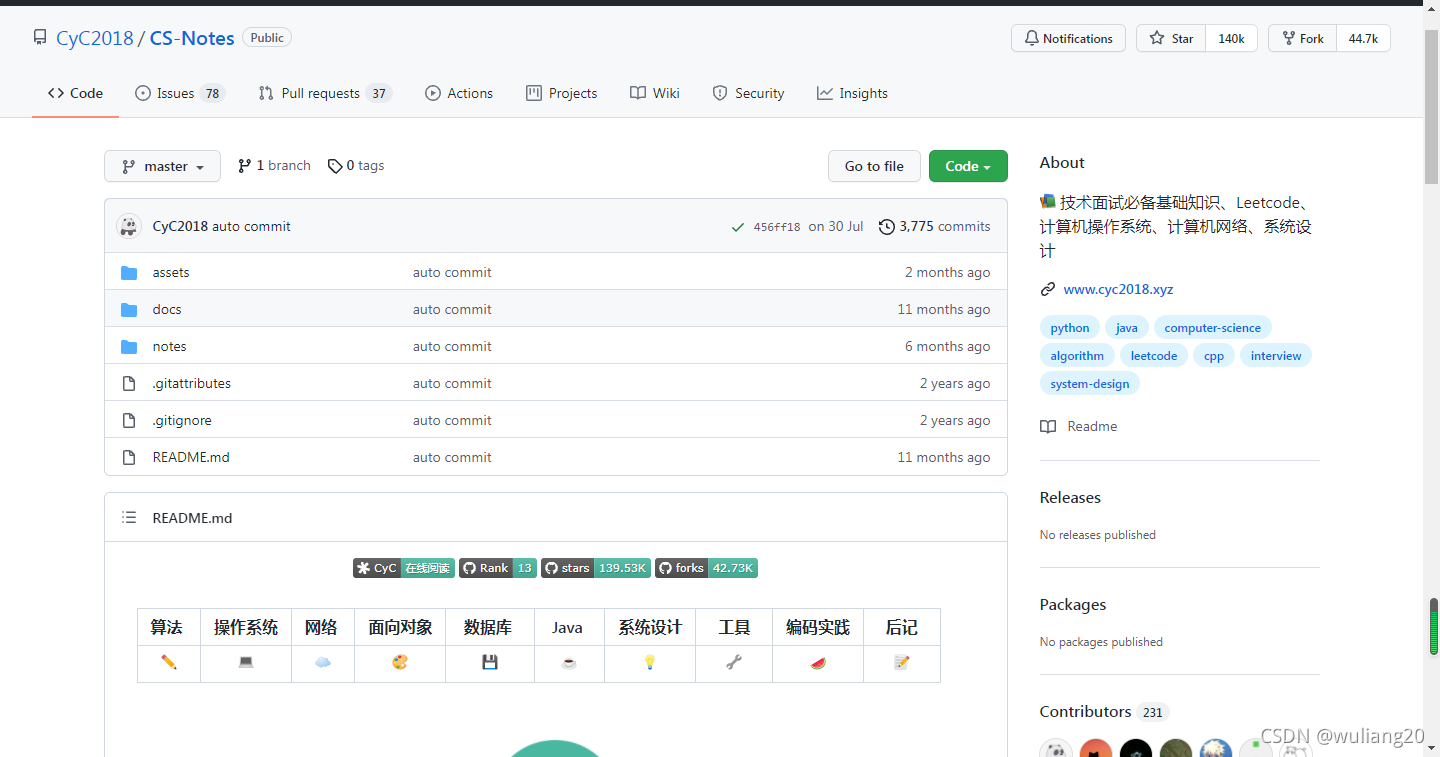The image size is (1440, 757).
Task: Select the python topic tag
Action: tap(1070, 328)
